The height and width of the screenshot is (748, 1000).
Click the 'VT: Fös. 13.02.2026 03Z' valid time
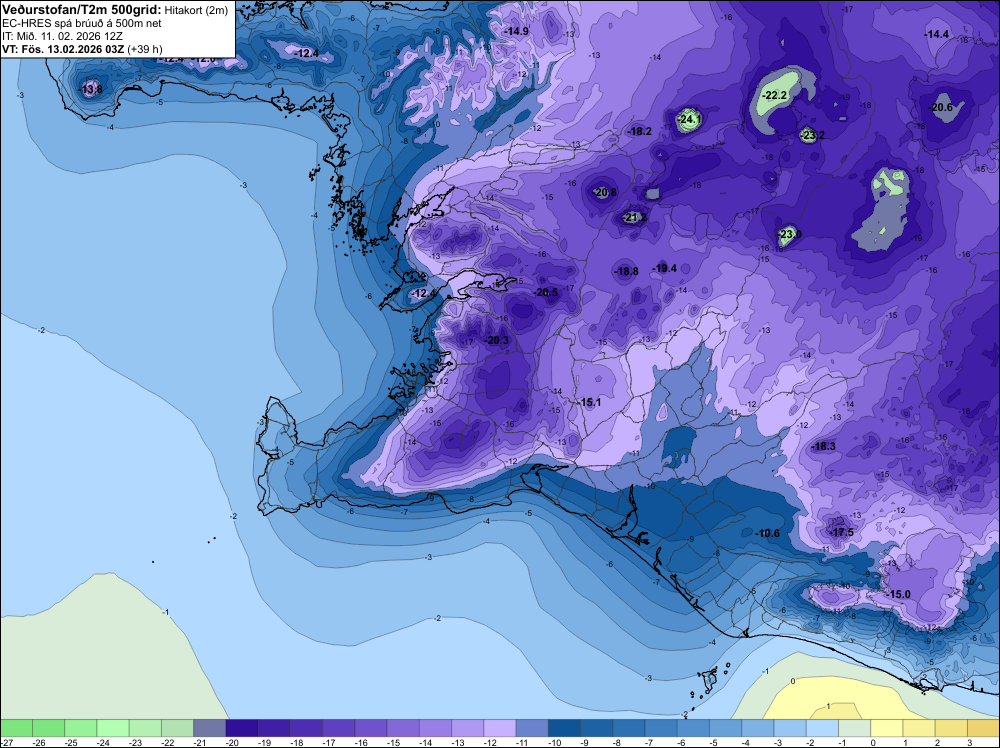63,49
